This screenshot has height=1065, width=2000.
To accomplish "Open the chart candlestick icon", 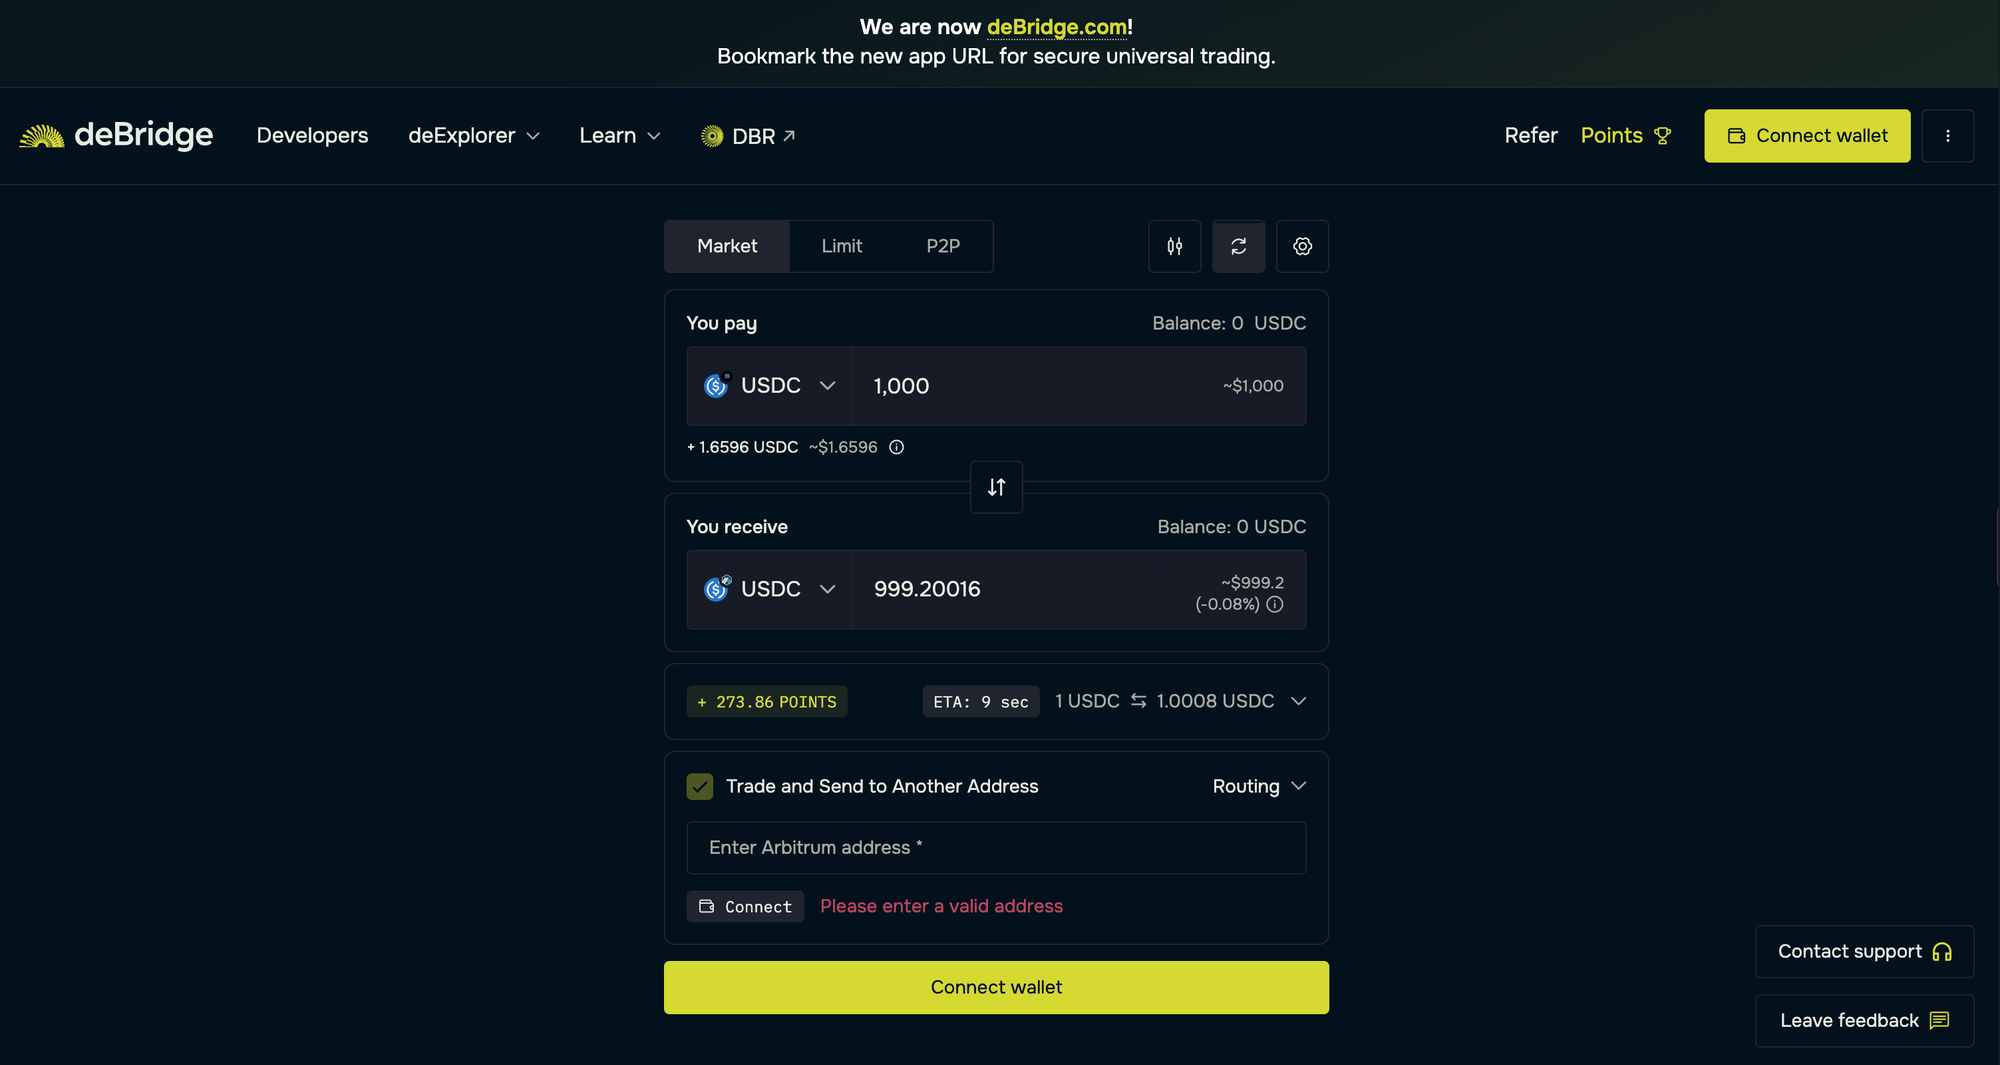I will pos(1174,246).
